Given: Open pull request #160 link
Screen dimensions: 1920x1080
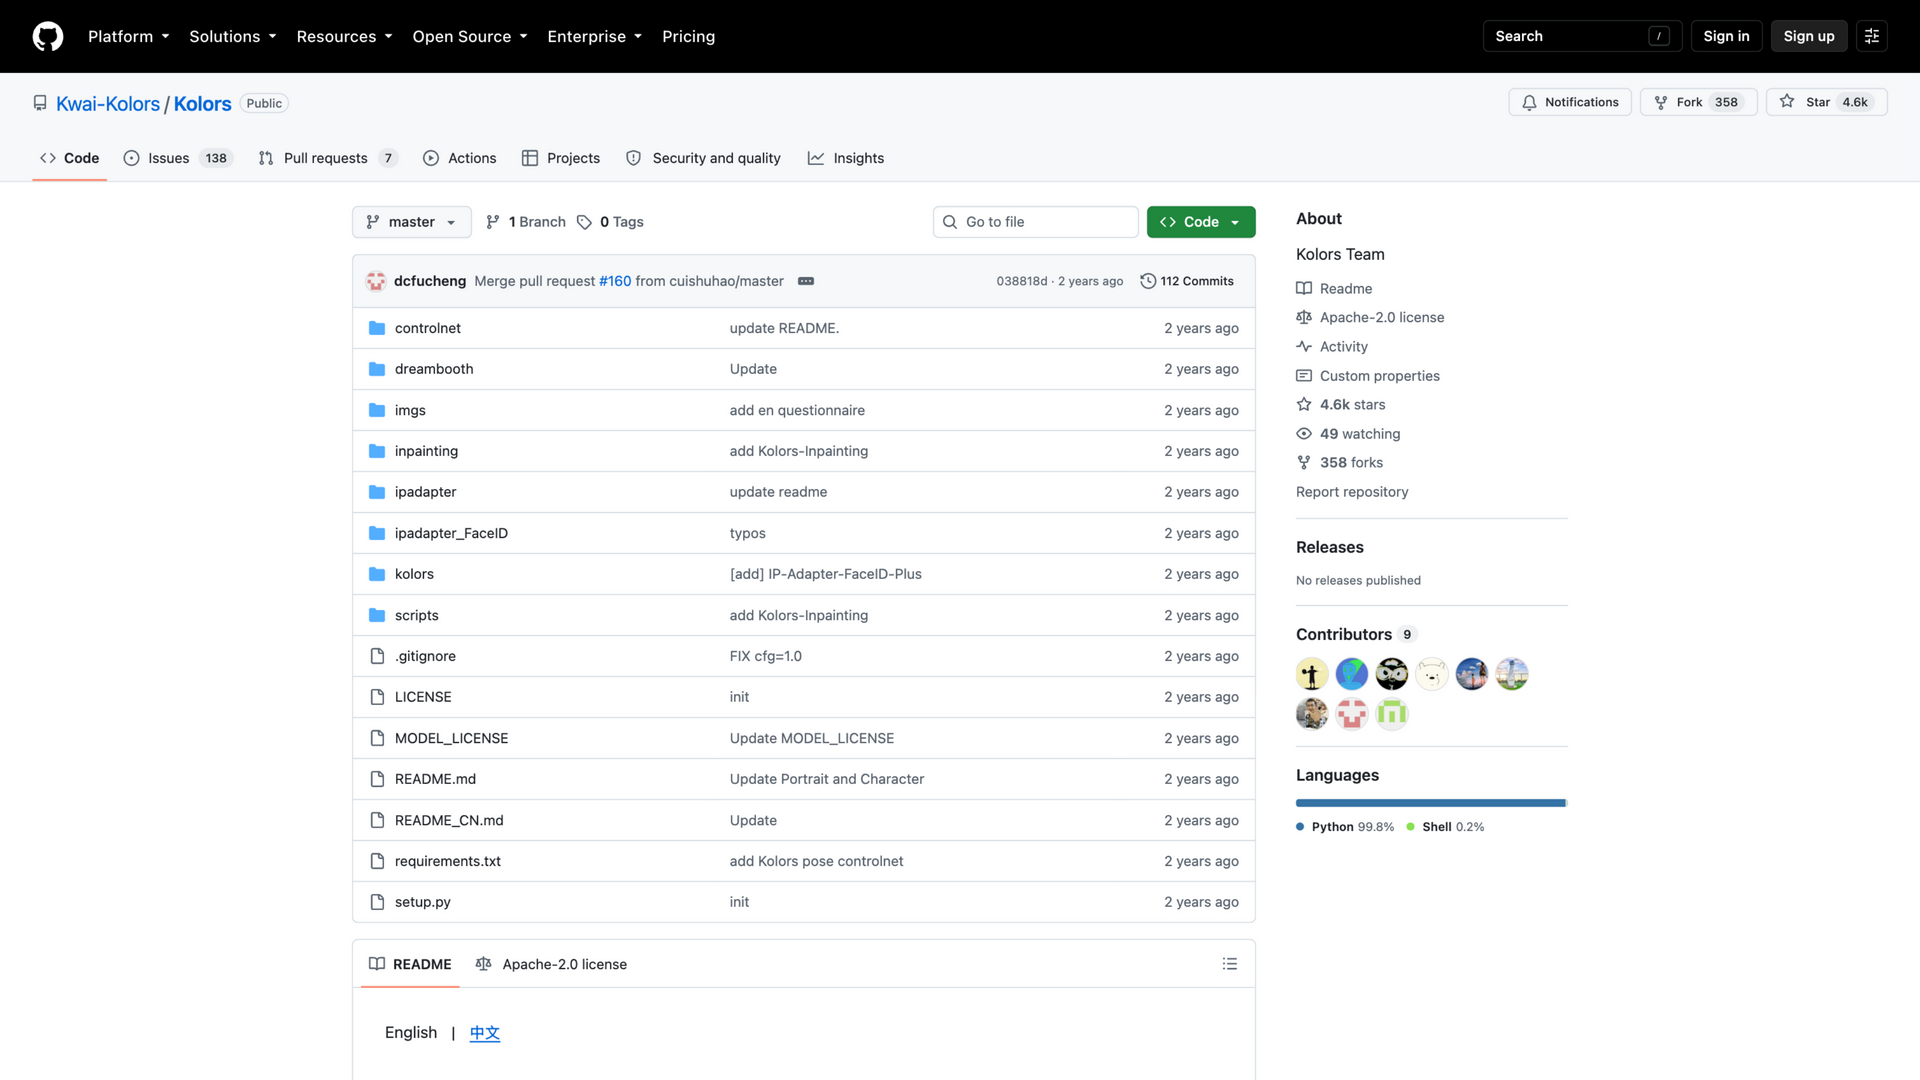Looking at the screenshot, I should [x=615, y=281].
